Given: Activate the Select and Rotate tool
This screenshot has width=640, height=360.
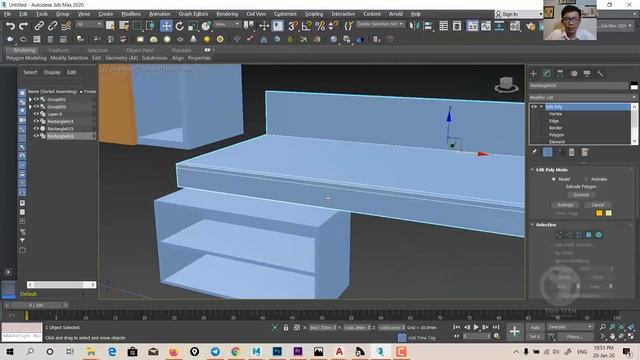Looking at the screenshot, I should pos(180,26).
